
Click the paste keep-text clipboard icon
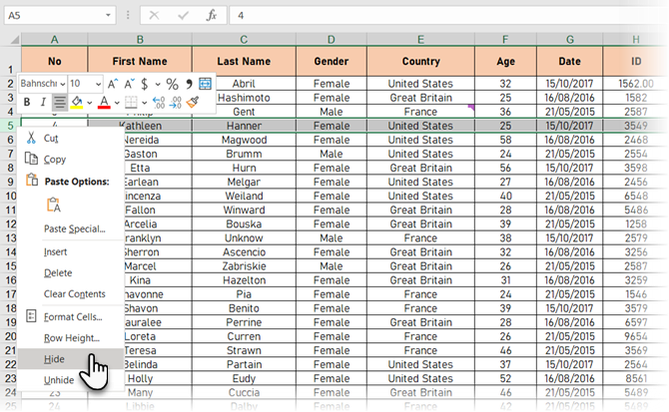tap(54, 205)
